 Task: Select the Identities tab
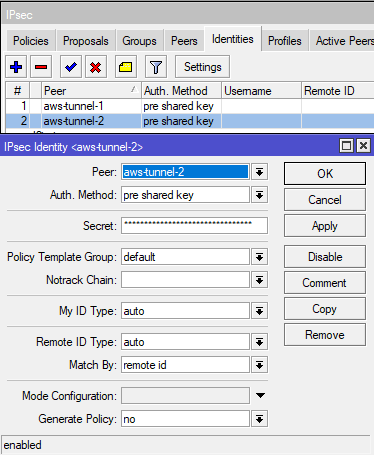(x=233, y=39)
